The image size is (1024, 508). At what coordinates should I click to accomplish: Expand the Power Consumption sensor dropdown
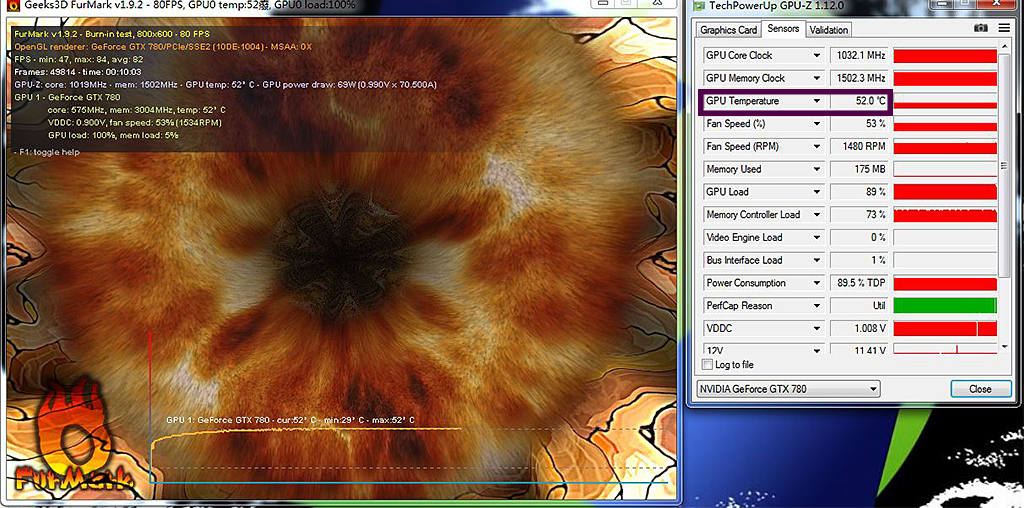click(817, 283)
